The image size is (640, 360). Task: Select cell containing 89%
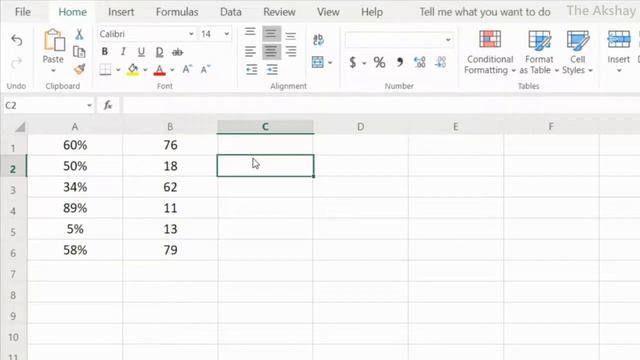75,208
